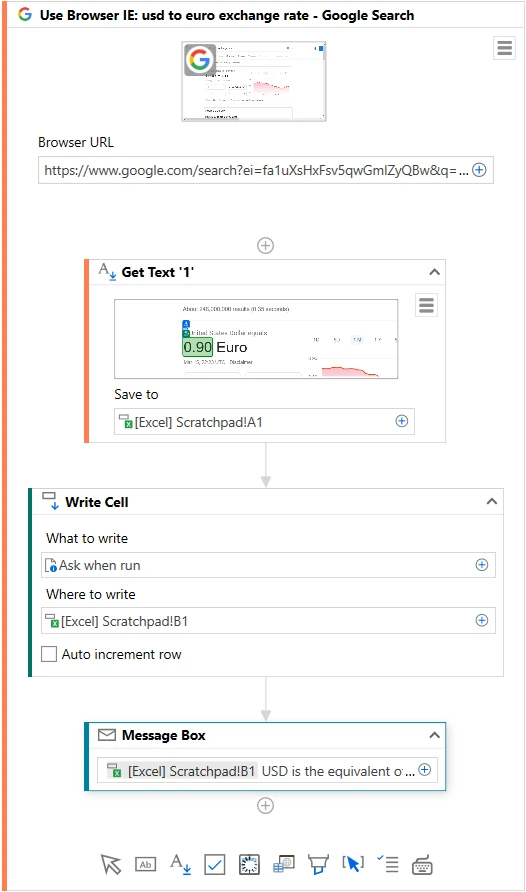Click plus button beside Ask when run

pyautogui.click(x=482, y=565)
